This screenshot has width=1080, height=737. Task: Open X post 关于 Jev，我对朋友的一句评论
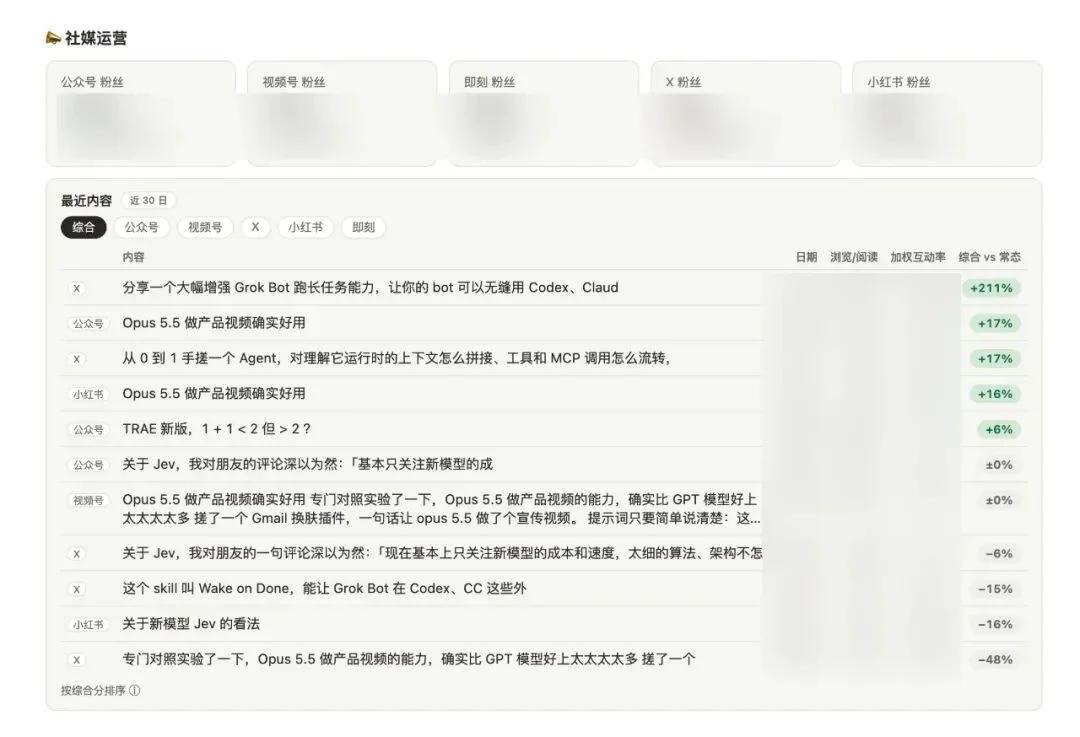tap(442, 553)
